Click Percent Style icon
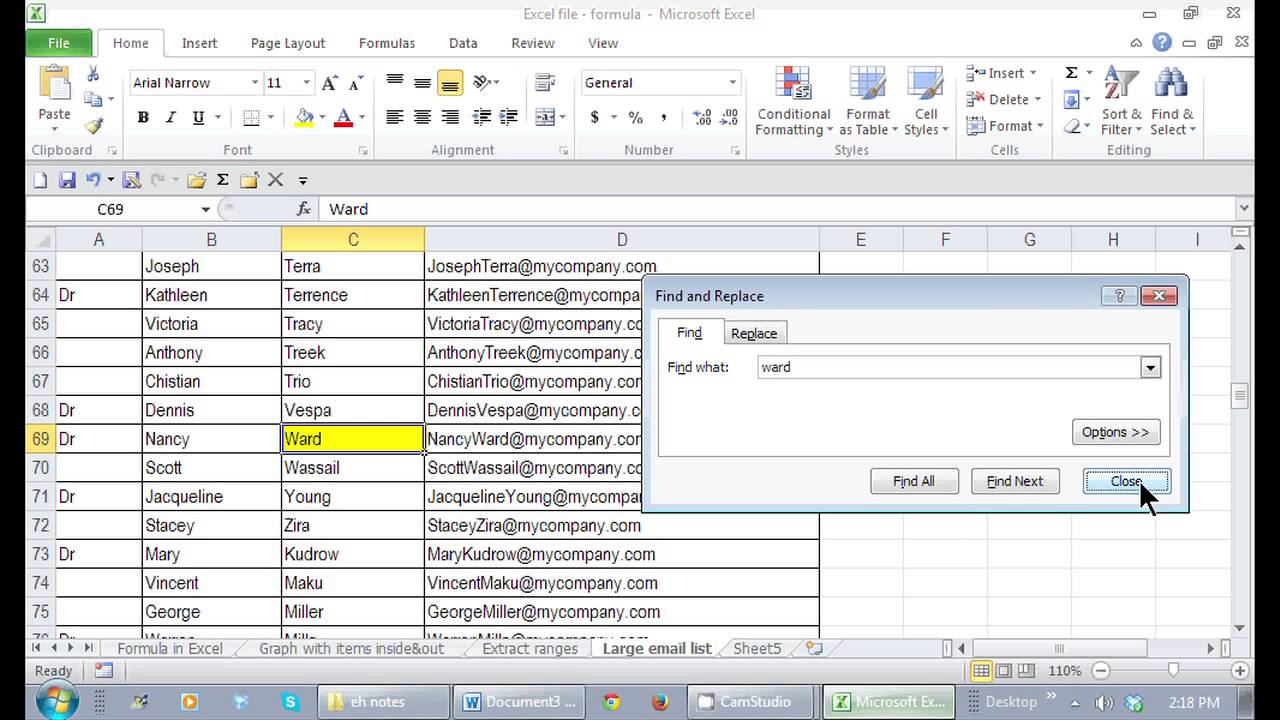 click(x=635, y=118)
